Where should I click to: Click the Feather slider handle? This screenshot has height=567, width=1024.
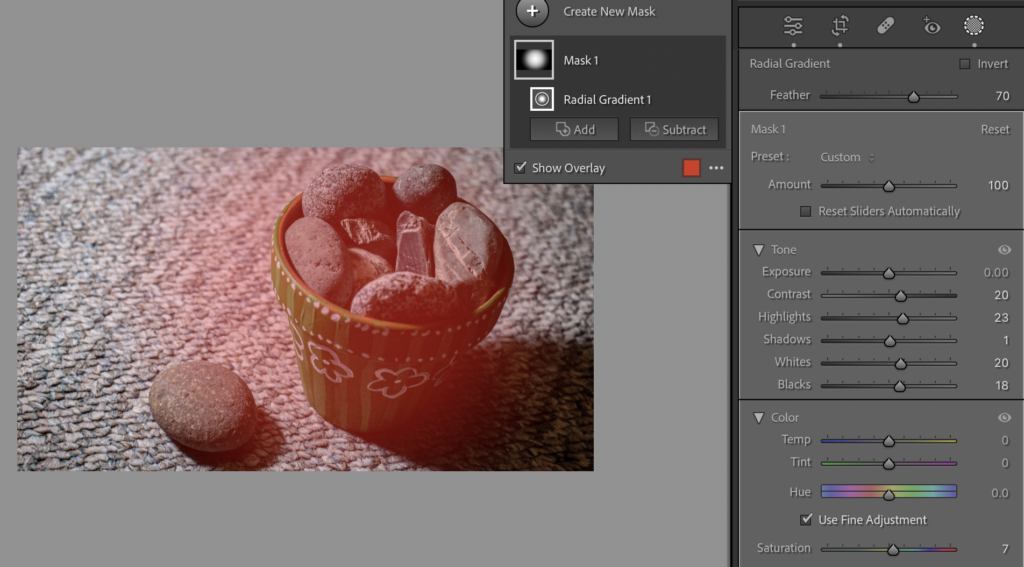pyautogui.click(x=914, y=97)
